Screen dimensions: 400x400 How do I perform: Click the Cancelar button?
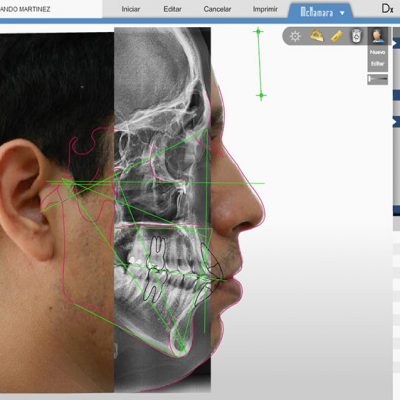[x=217, y=9]
